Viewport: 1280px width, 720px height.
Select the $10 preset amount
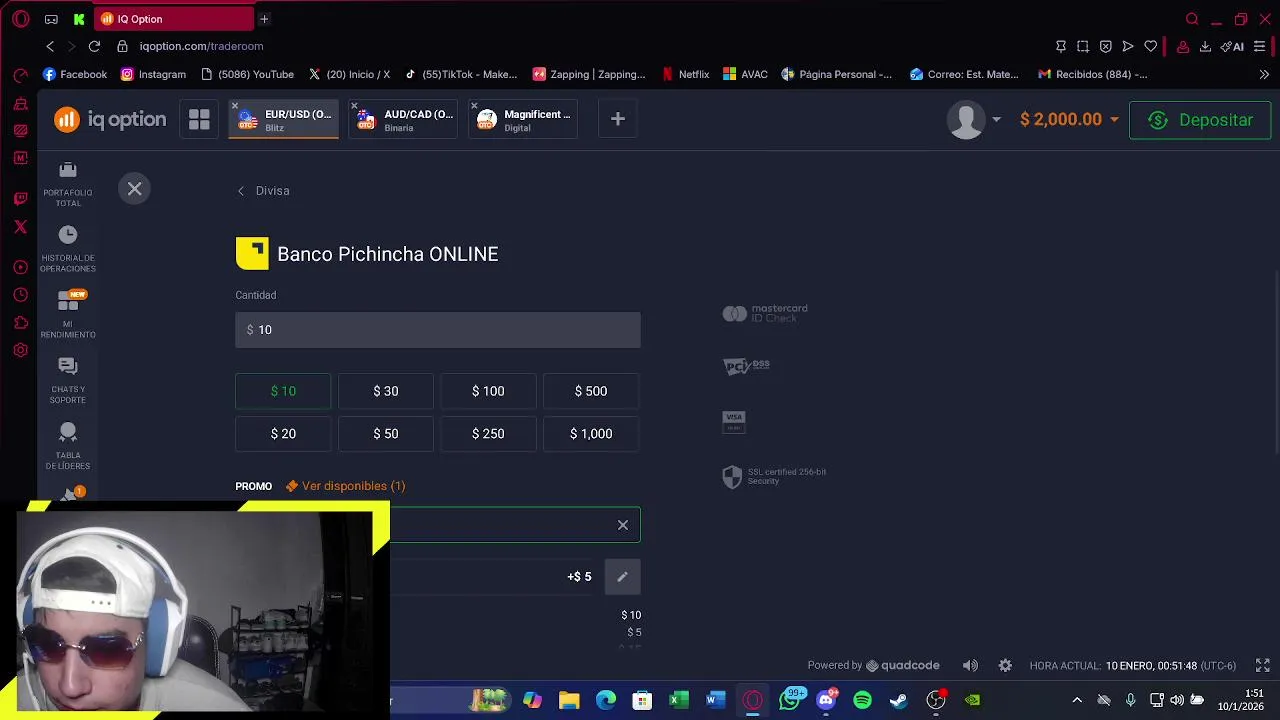[x=283, y=391]
